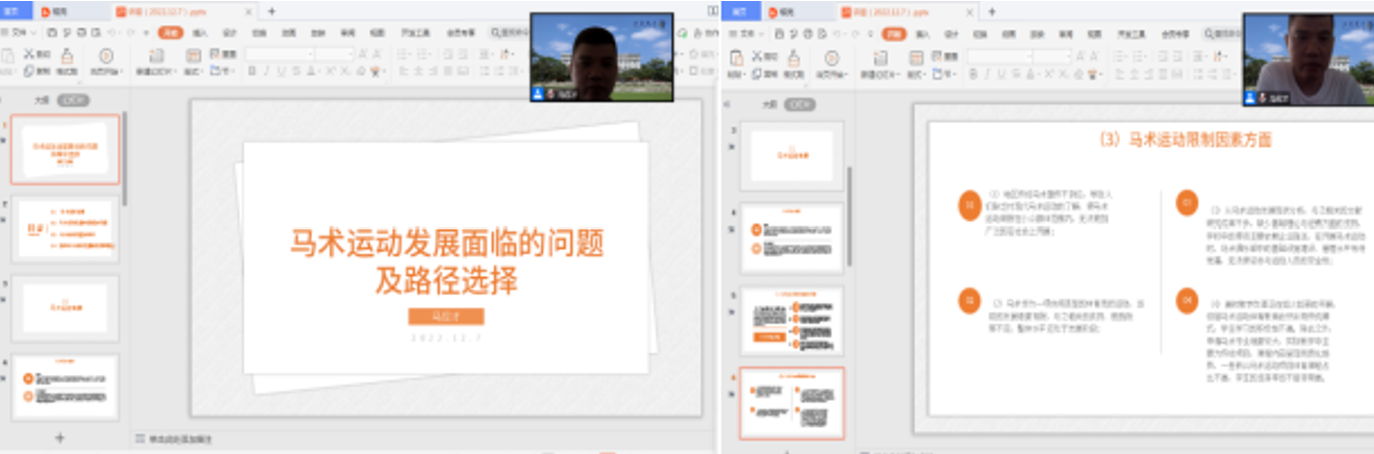This screenshot has height=454, width=1374.
Task: Open the Insert ribbon tab in right window
Action: (922, 34)
